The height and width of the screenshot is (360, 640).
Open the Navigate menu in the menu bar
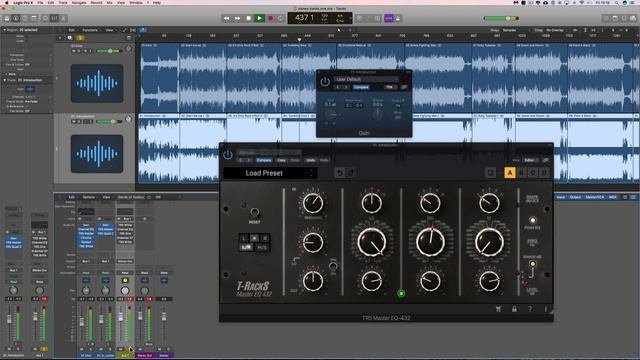tap(79, 2)
